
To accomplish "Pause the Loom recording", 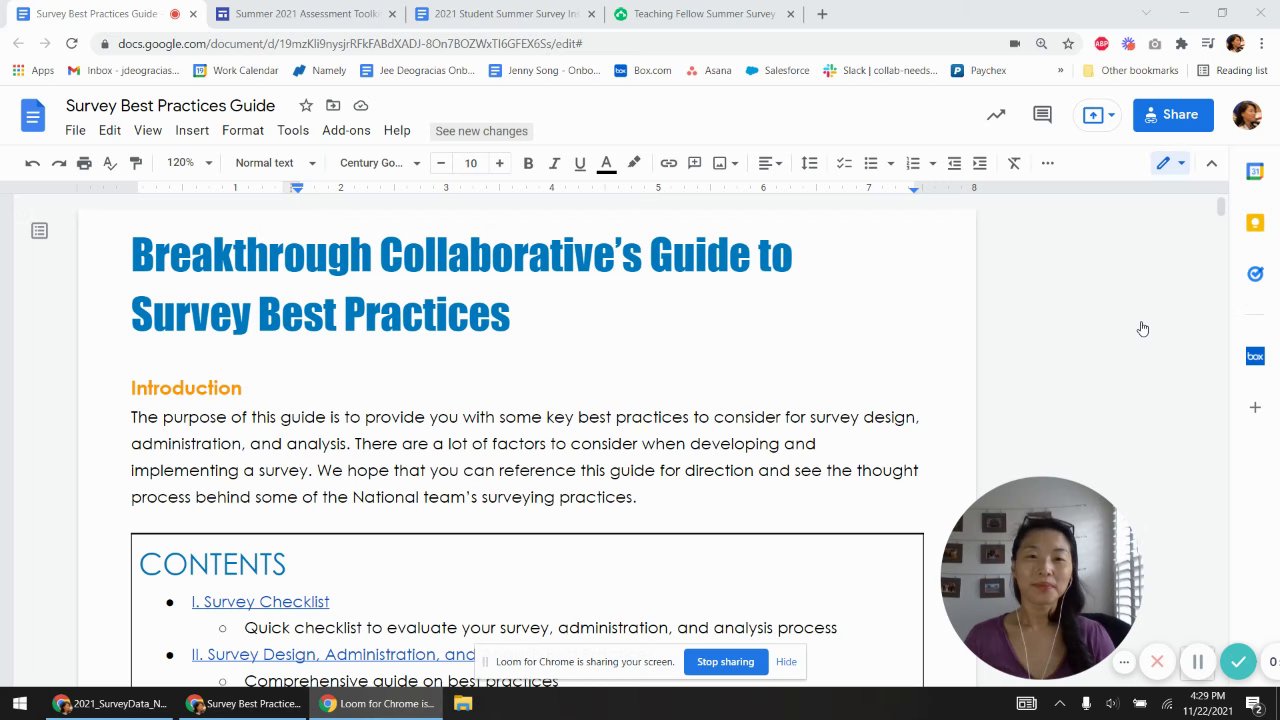I will point(1197,662).
